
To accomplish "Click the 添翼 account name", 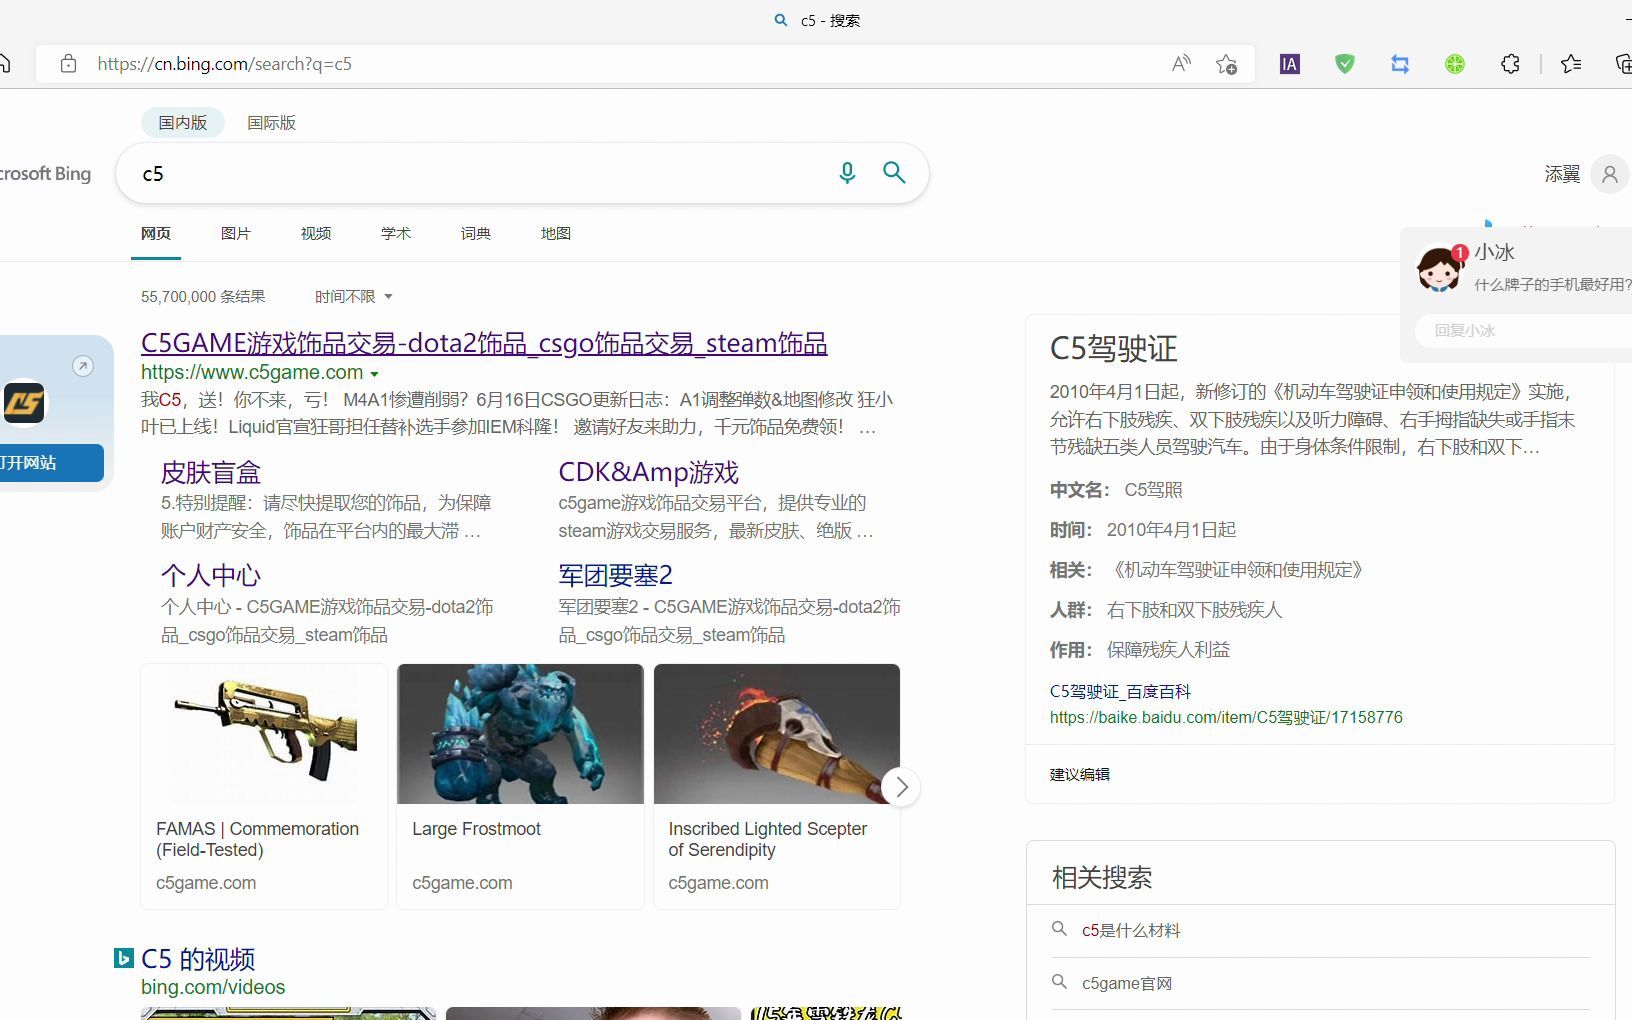I will (1562, 174).
